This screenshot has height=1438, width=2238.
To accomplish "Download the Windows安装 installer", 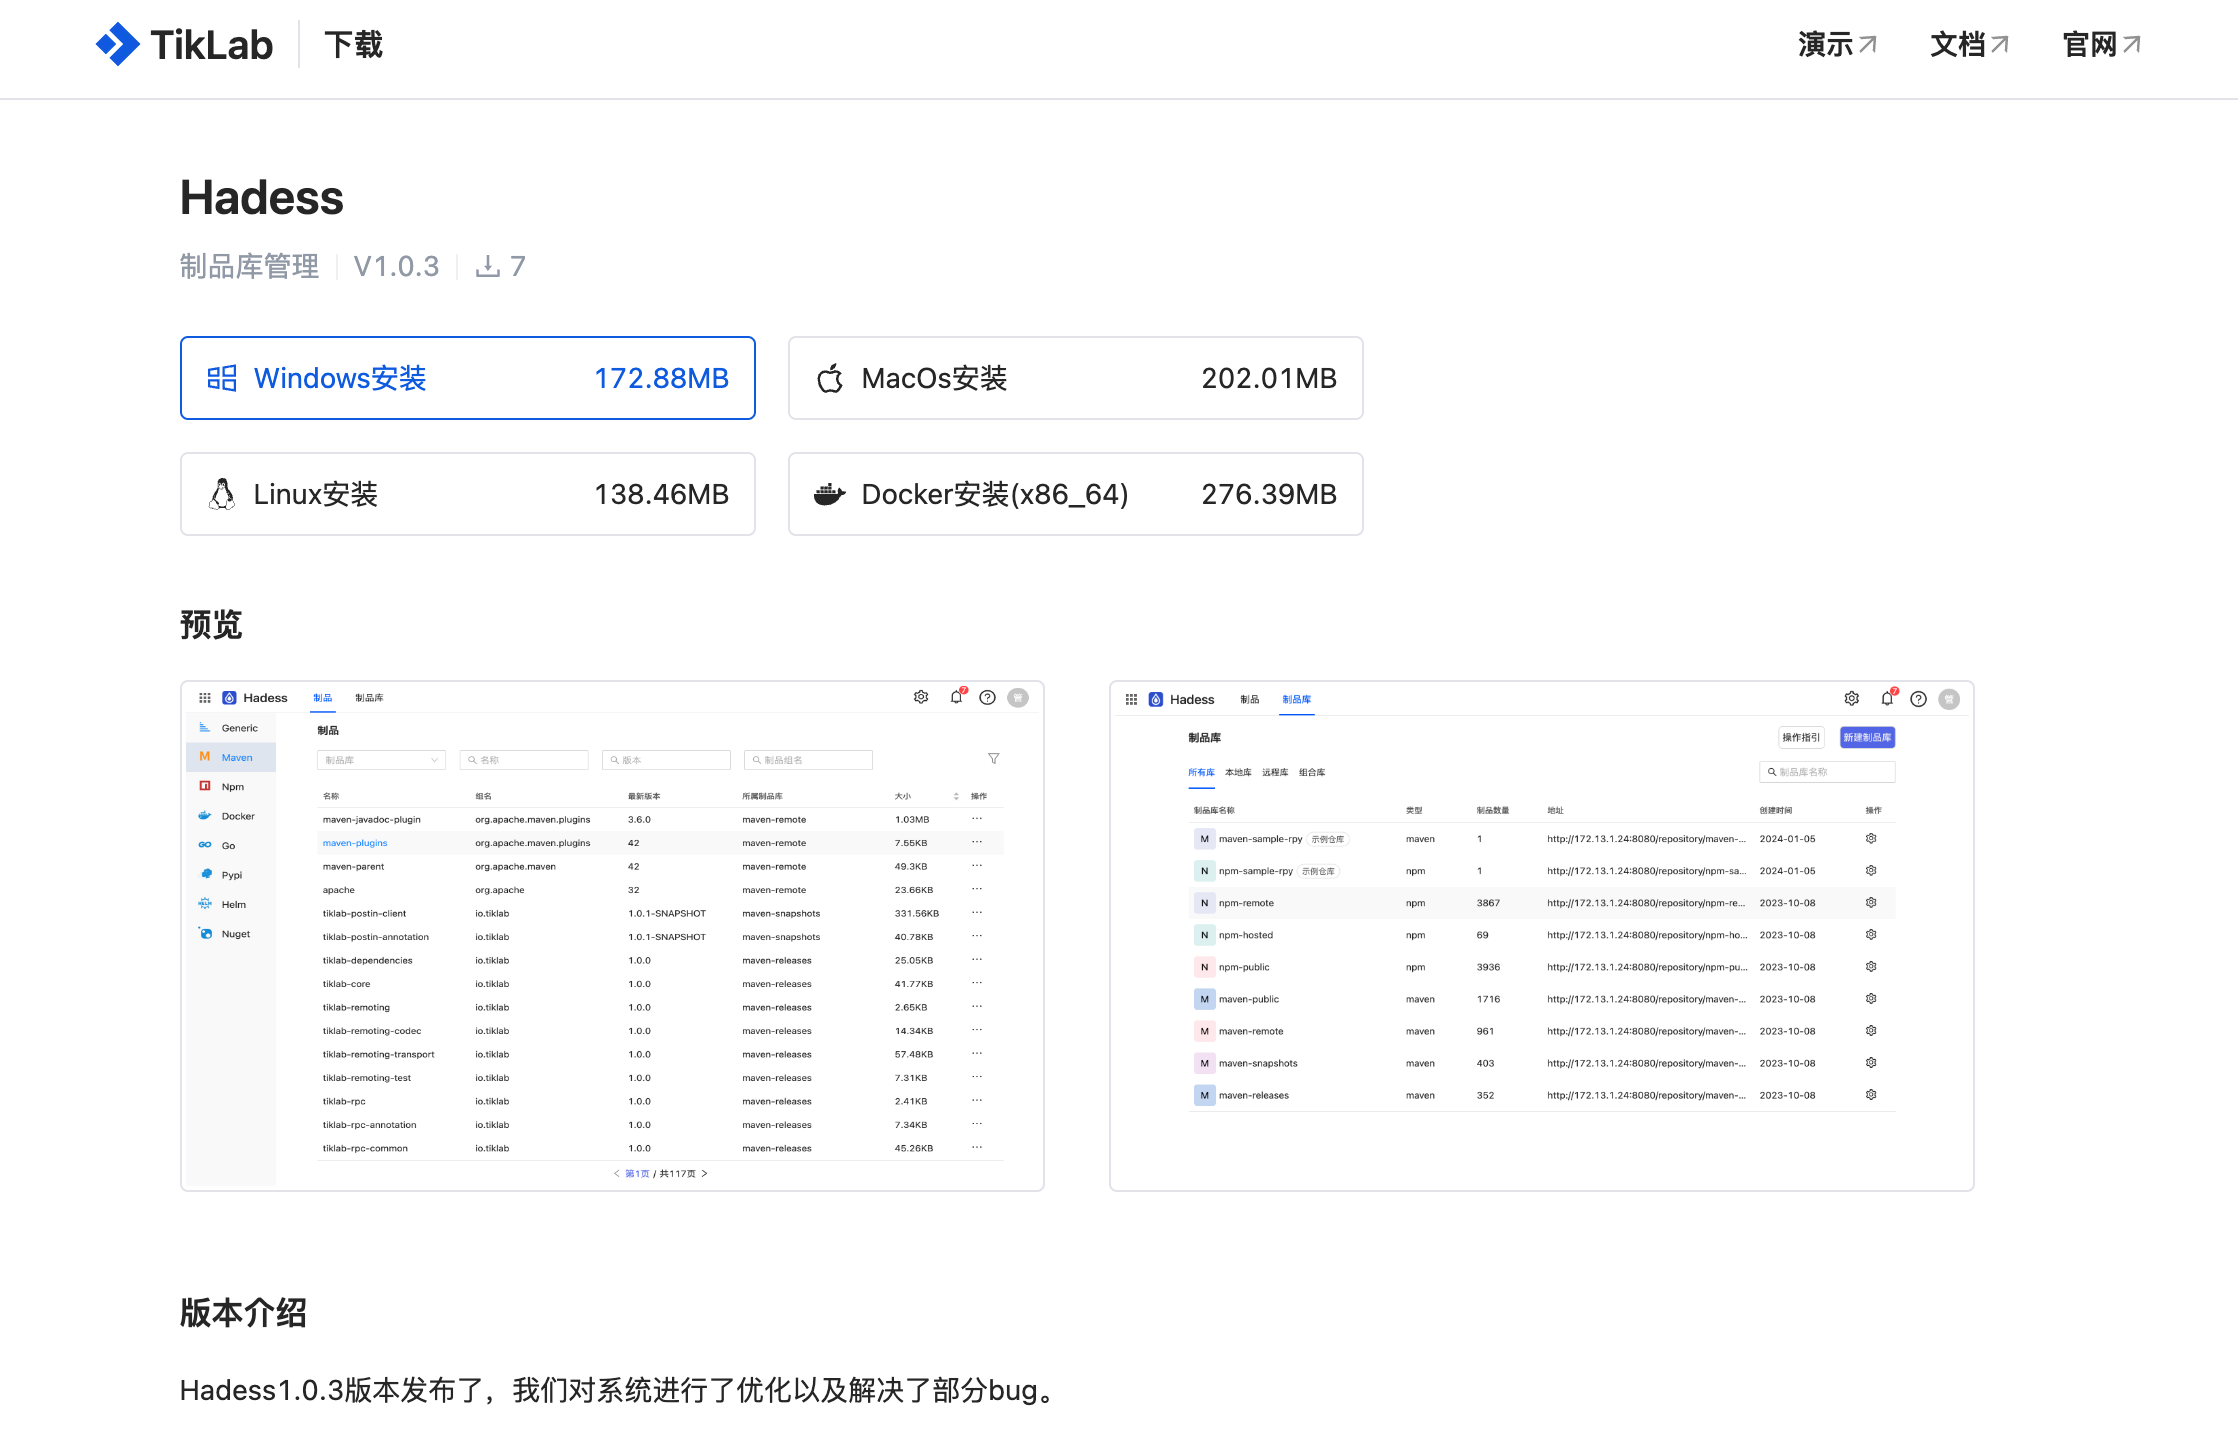I will tap(467, 378).
